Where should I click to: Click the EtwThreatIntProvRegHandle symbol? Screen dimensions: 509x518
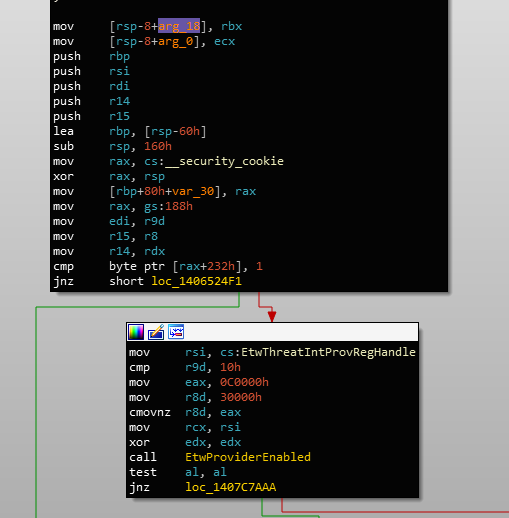(x=328, y=352)
